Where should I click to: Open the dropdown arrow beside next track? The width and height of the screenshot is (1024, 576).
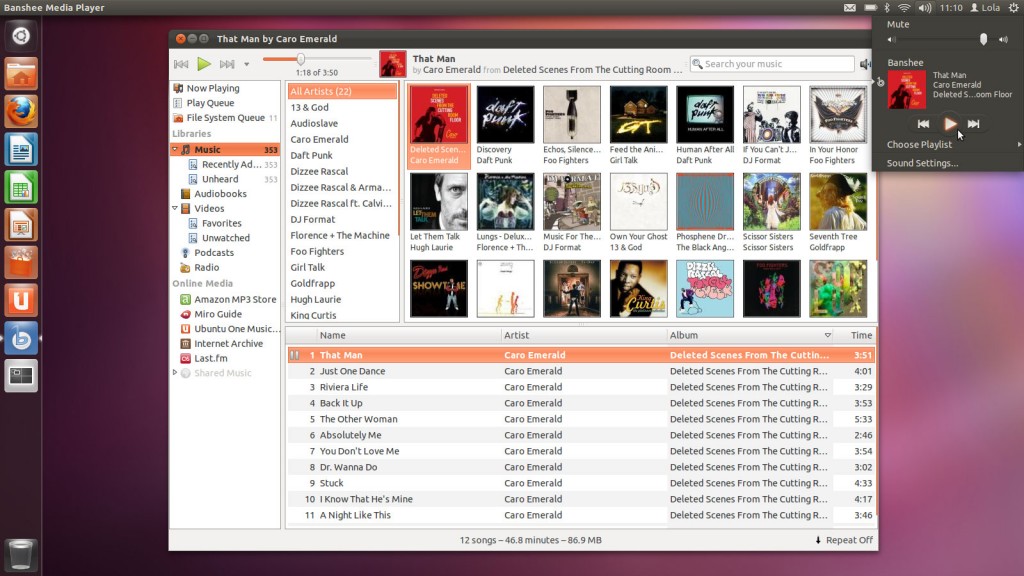click(247, 64)
